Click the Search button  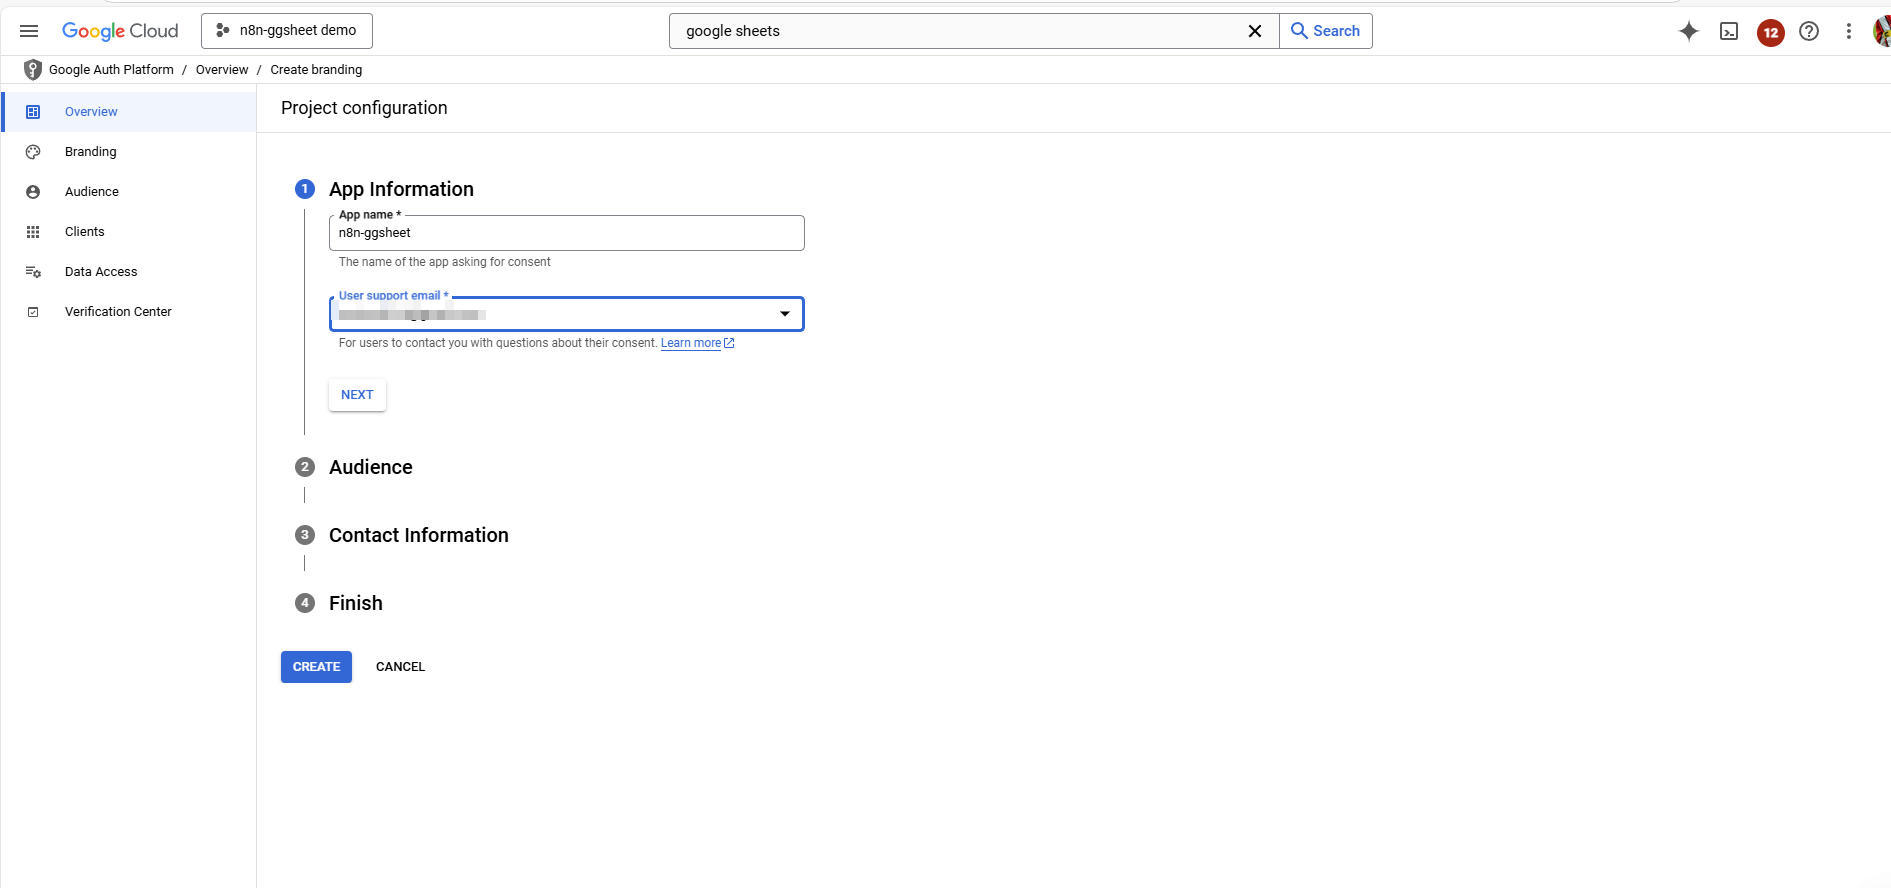coord(1325,31)
